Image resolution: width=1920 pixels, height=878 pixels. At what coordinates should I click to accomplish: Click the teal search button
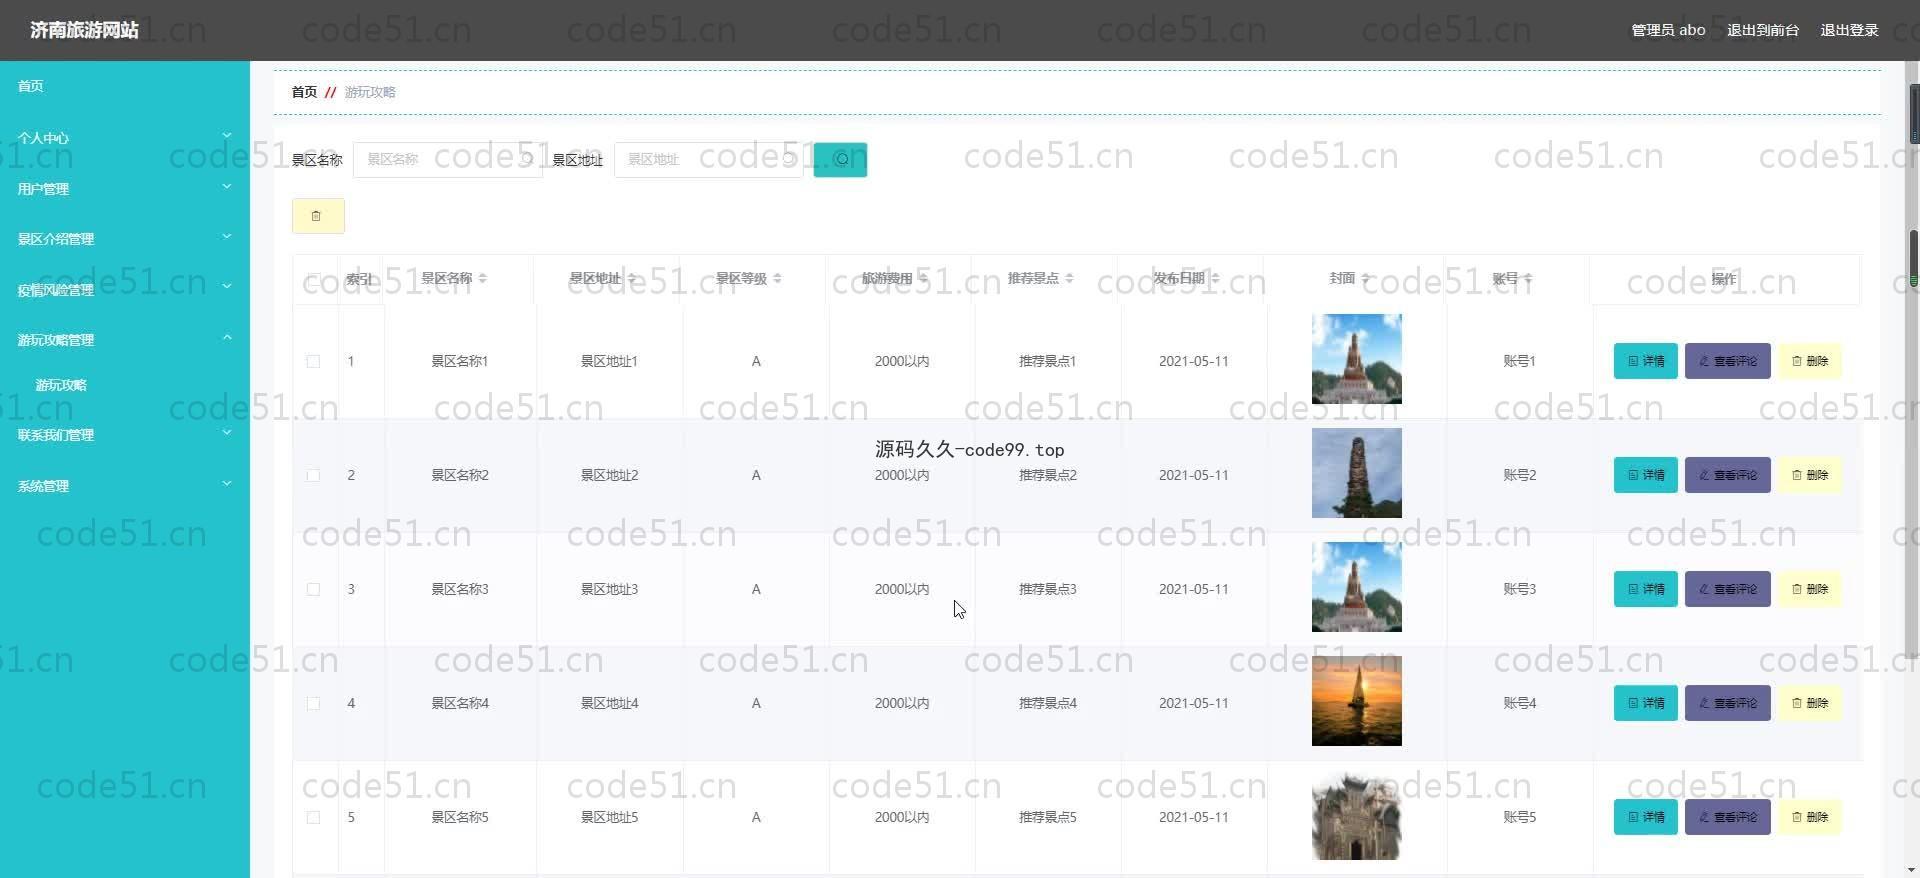pyautogui.click(x=840, y=159)
